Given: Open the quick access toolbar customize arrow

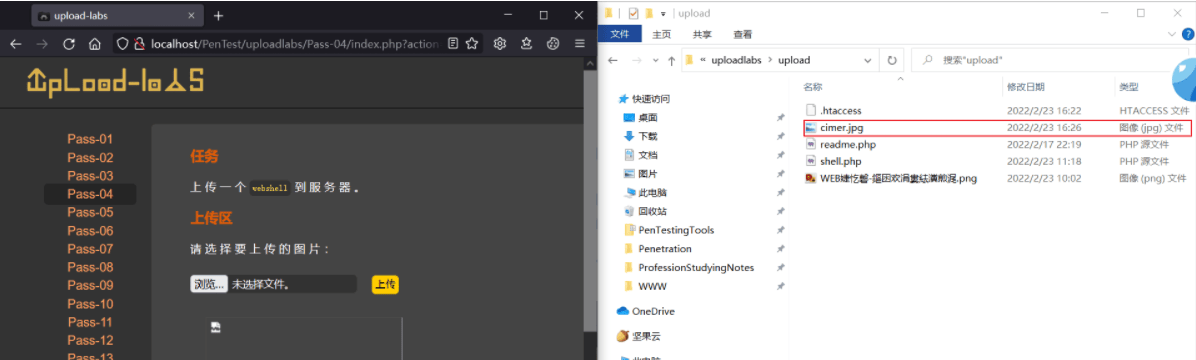Looking at the screenshot, I should click(664, 13).
